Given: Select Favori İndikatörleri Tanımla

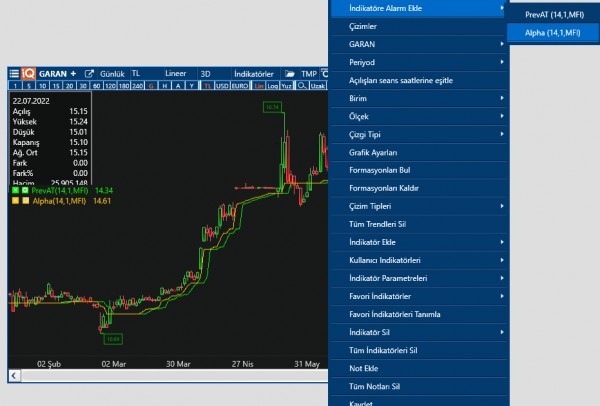Looking at the screenshot, I should pyautogui.click(x=419, y=314).
